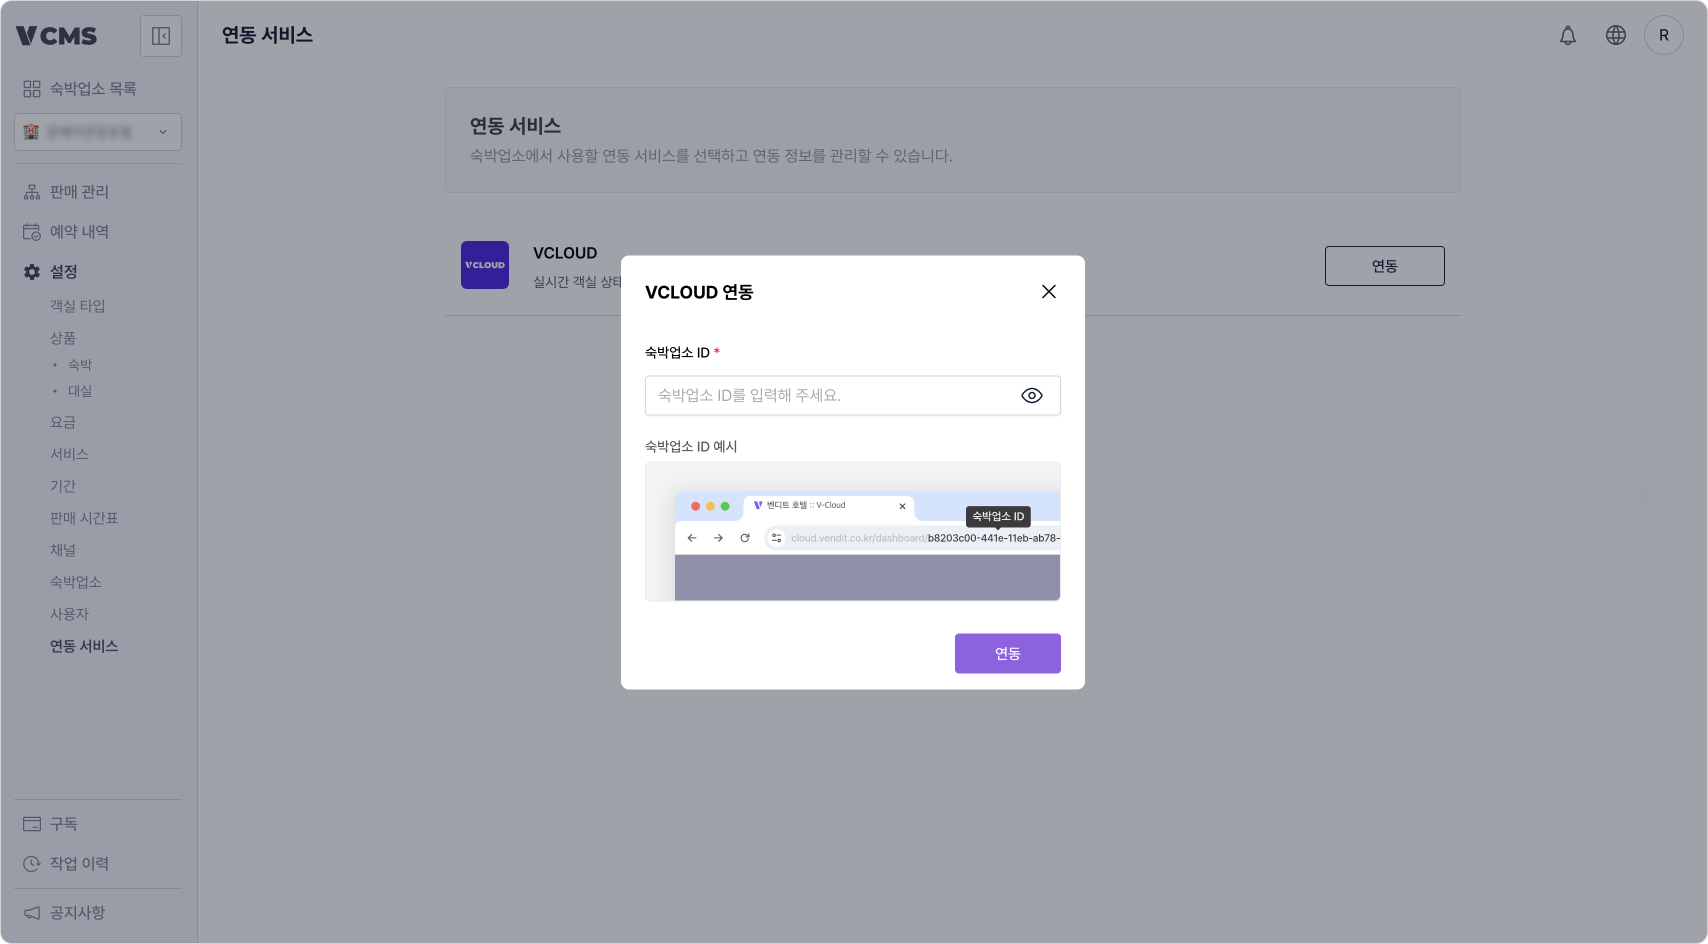Click the 구독 subscription card icon

[30, 823]
